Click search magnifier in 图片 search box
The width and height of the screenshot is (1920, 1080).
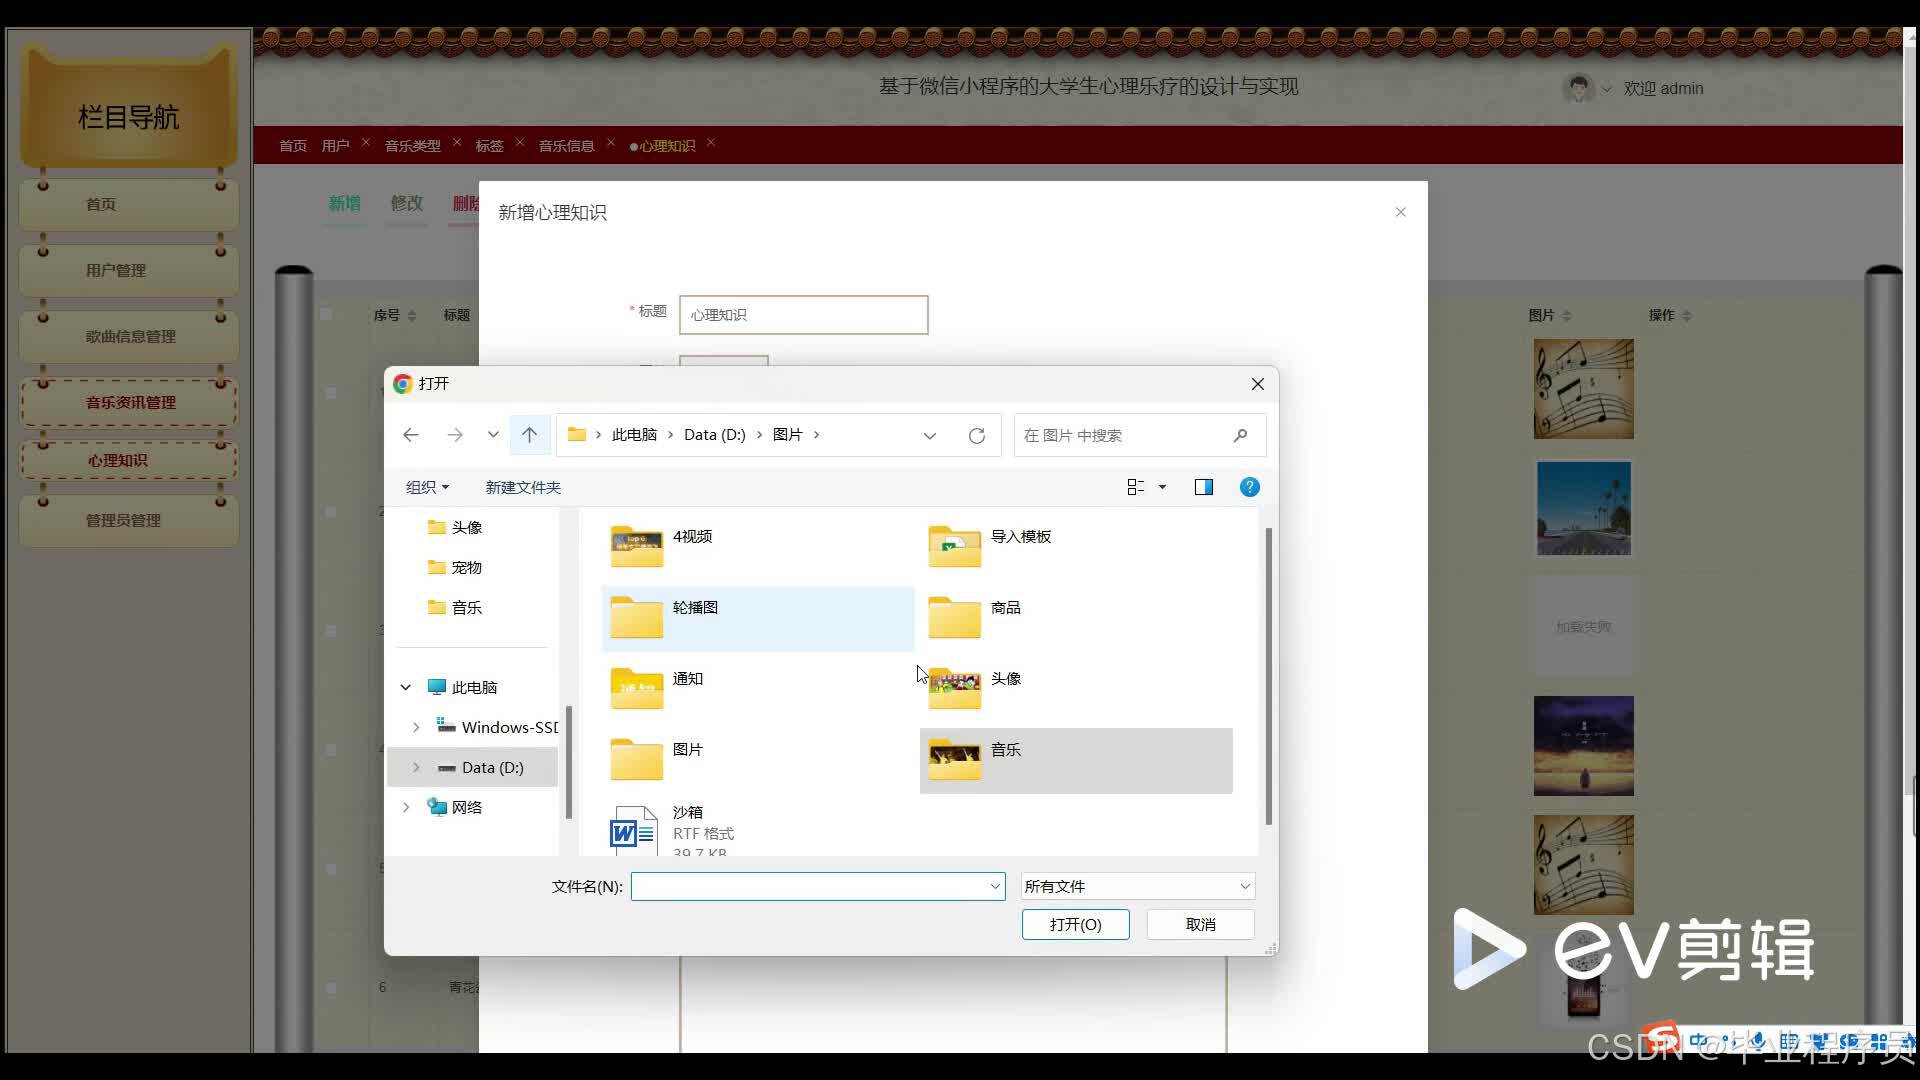click(1240, 436)
